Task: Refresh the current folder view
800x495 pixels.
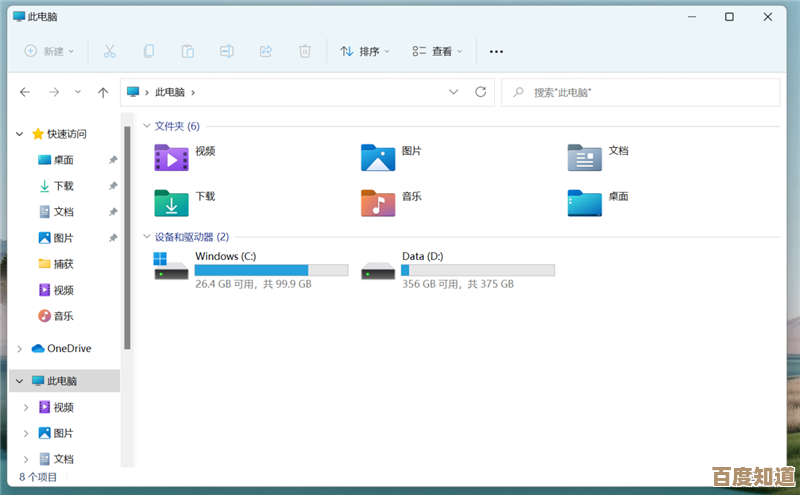Action: [x=481, y=92]
